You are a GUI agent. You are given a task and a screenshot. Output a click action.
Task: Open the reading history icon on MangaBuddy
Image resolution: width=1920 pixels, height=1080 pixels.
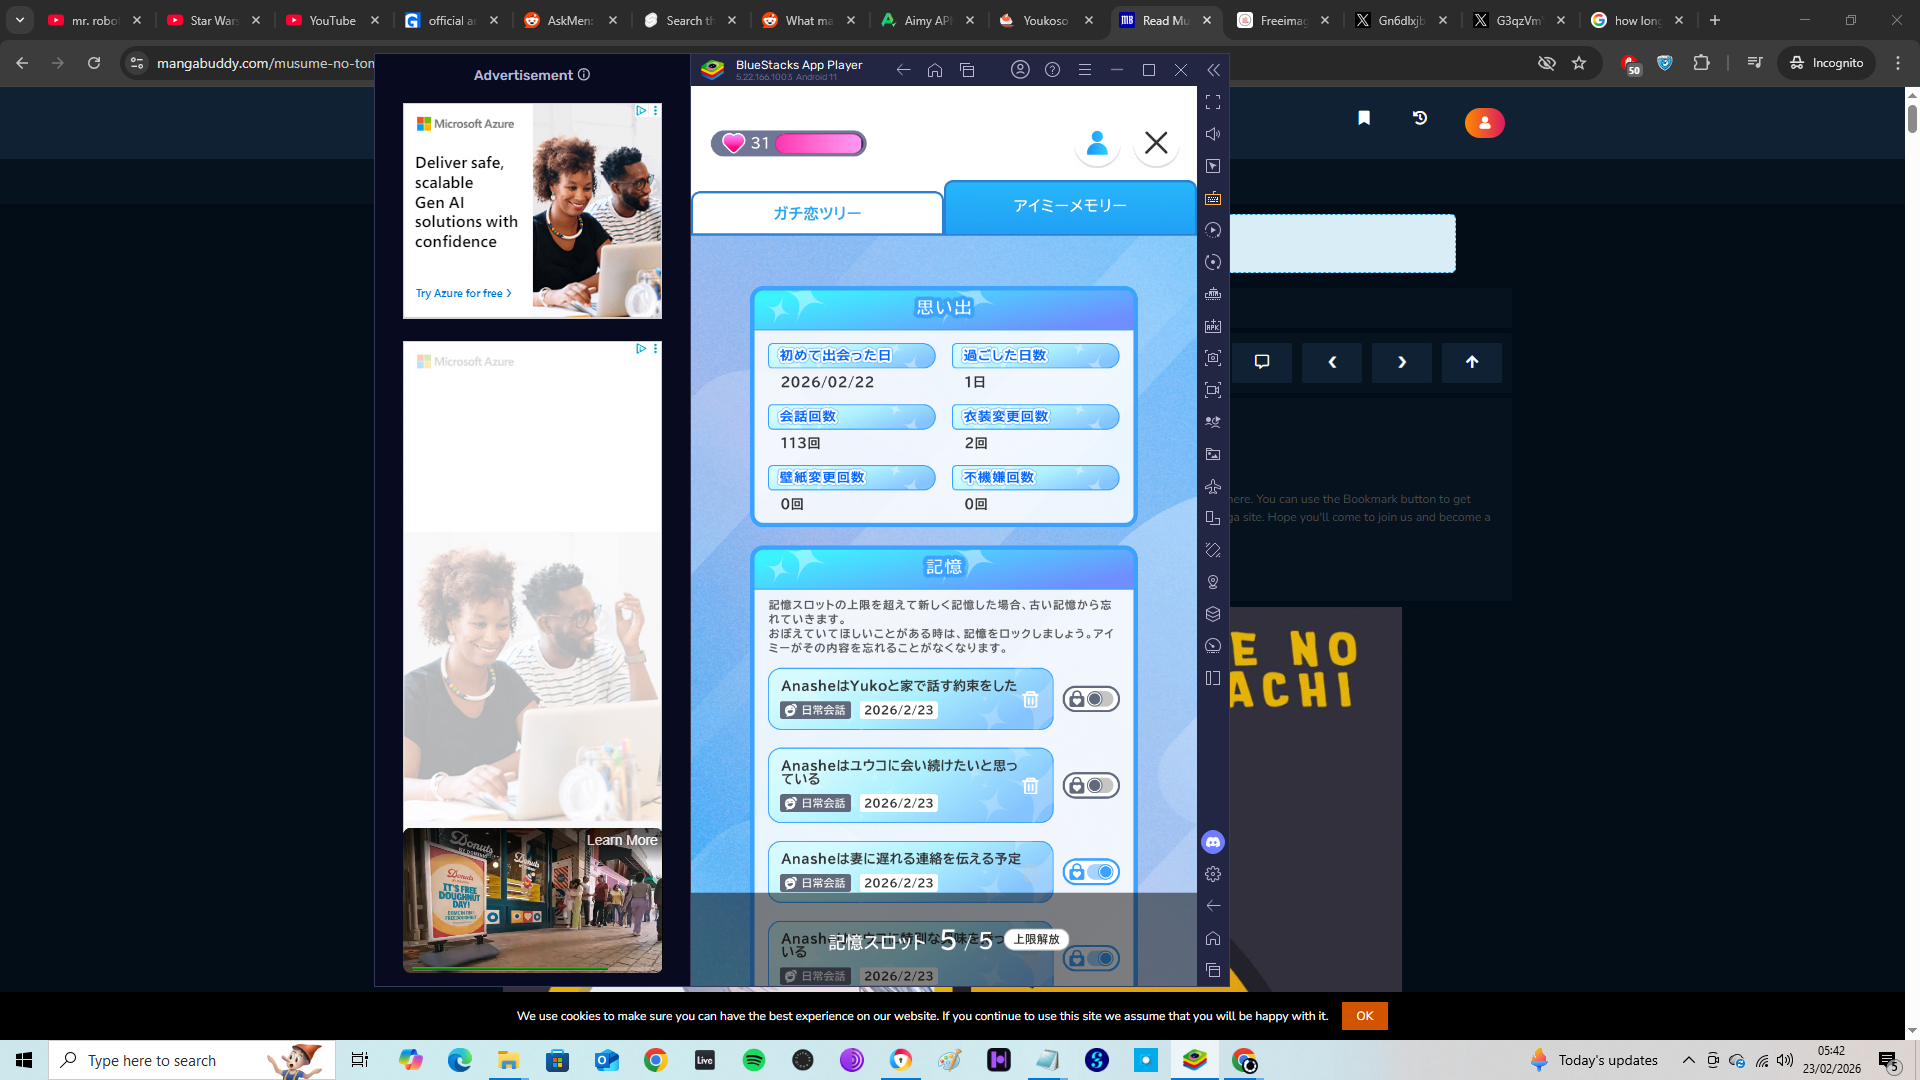1420,118
